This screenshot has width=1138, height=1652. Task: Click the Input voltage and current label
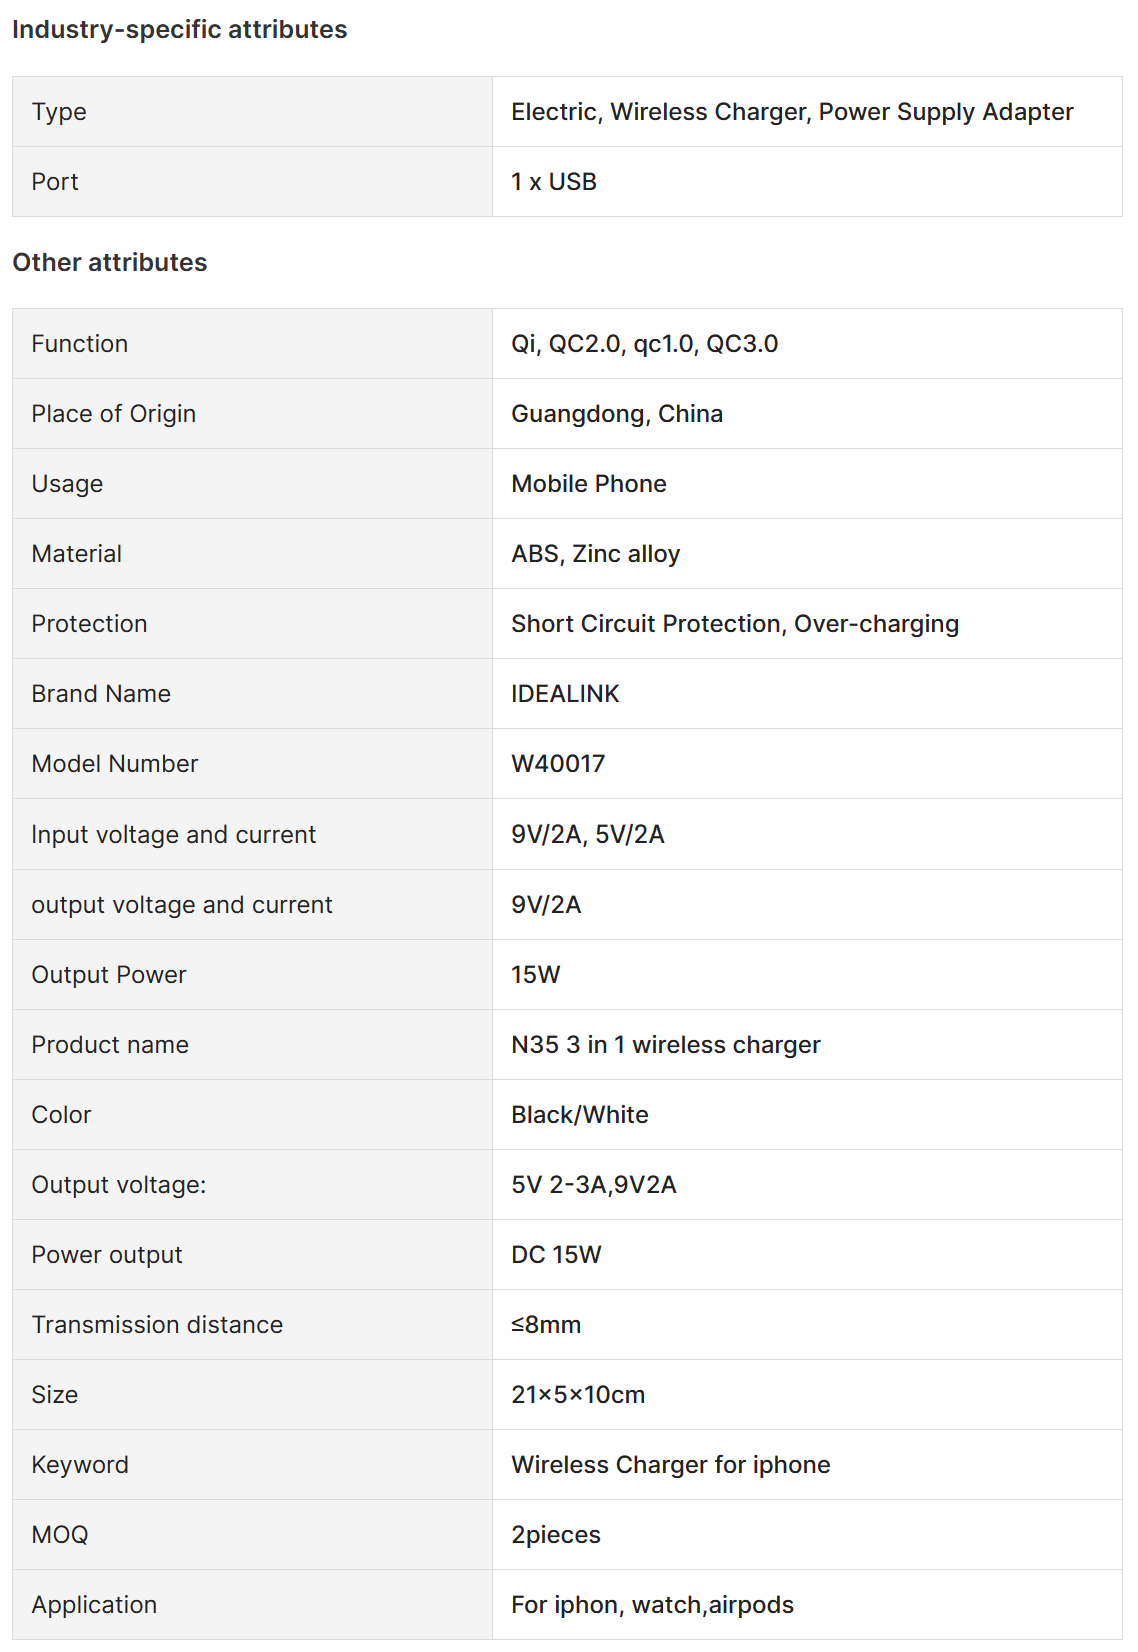(x=173, y=835)
